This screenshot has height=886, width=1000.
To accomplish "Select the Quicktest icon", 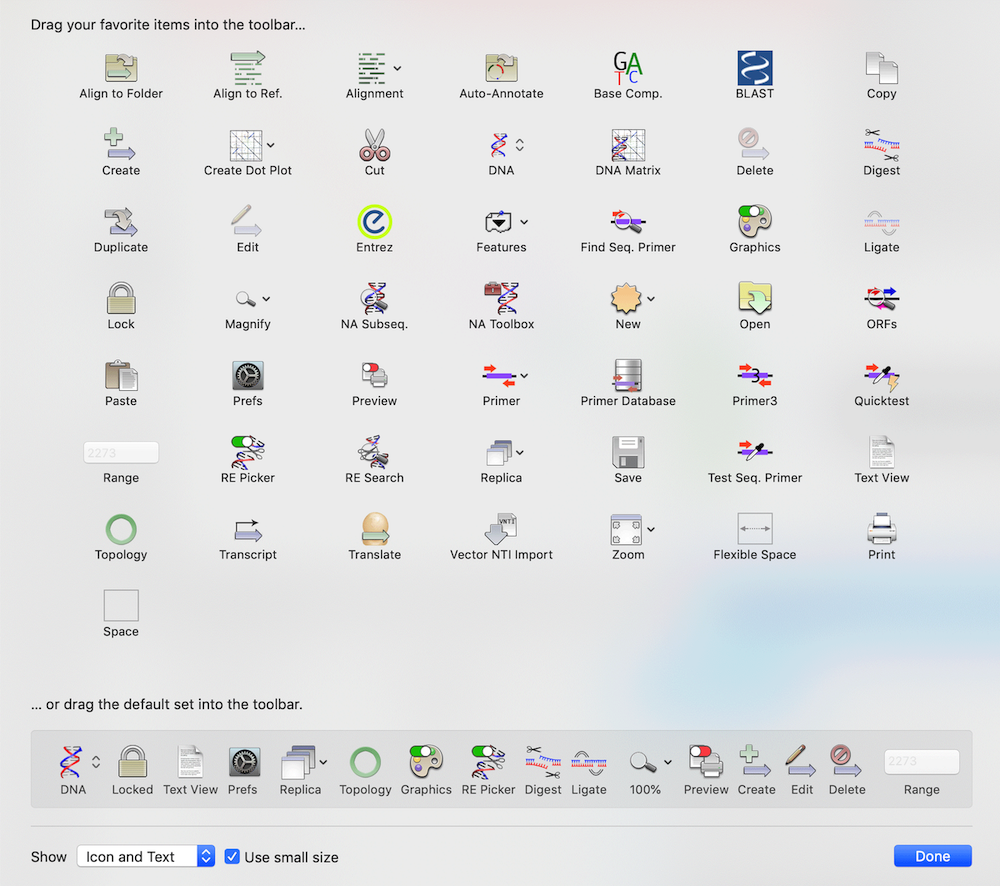I will point(881,376).
